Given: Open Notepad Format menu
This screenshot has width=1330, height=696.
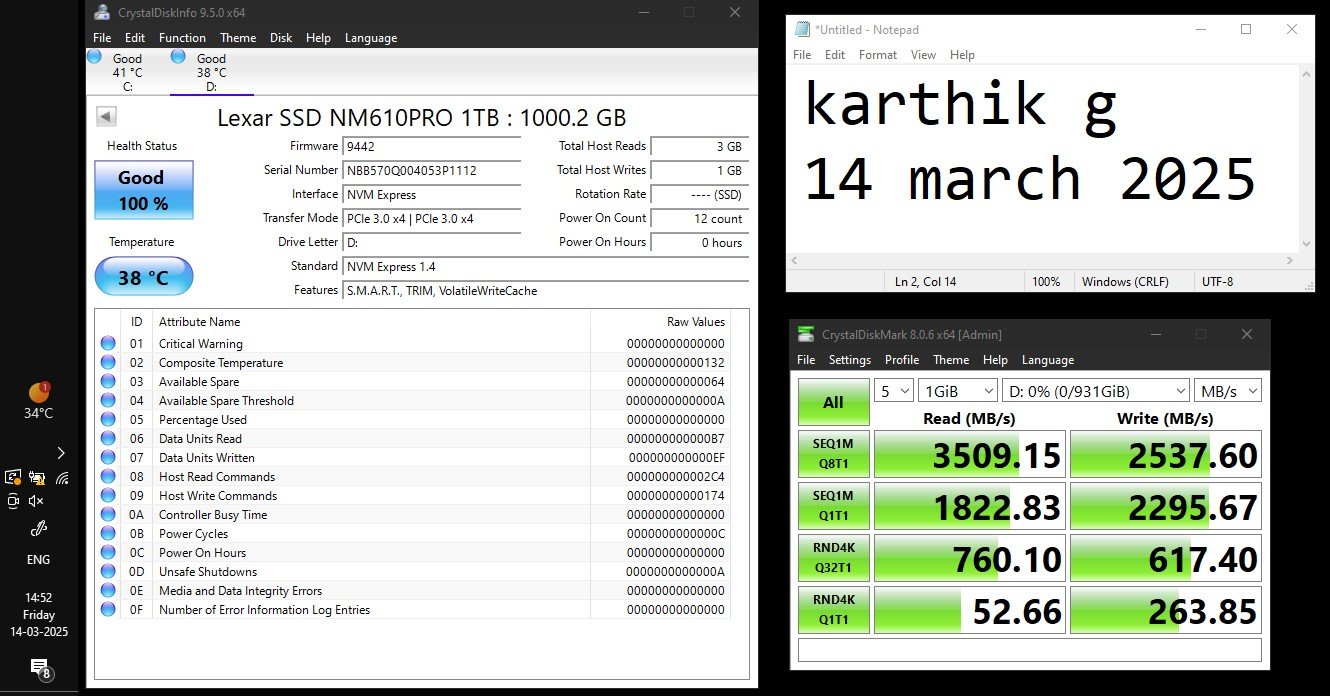Looking at the screenshot, I should coord(878,55).
